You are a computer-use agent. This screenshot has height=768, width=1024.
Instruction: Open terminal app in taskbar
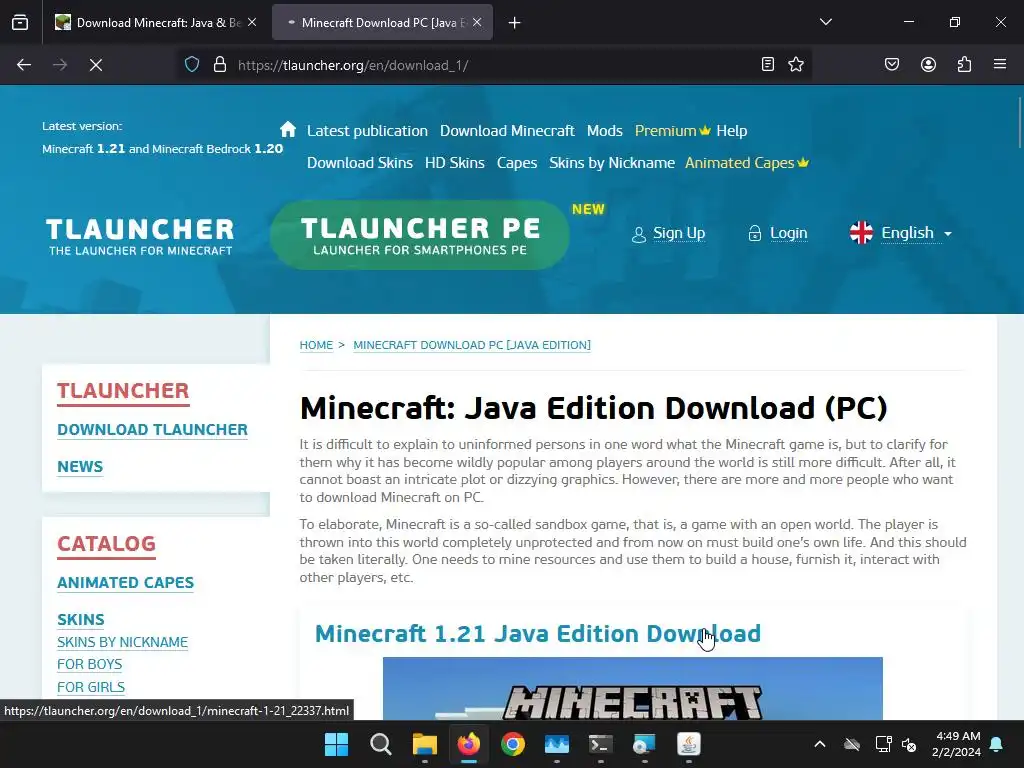pyautogui.click(x=600, y=744)
